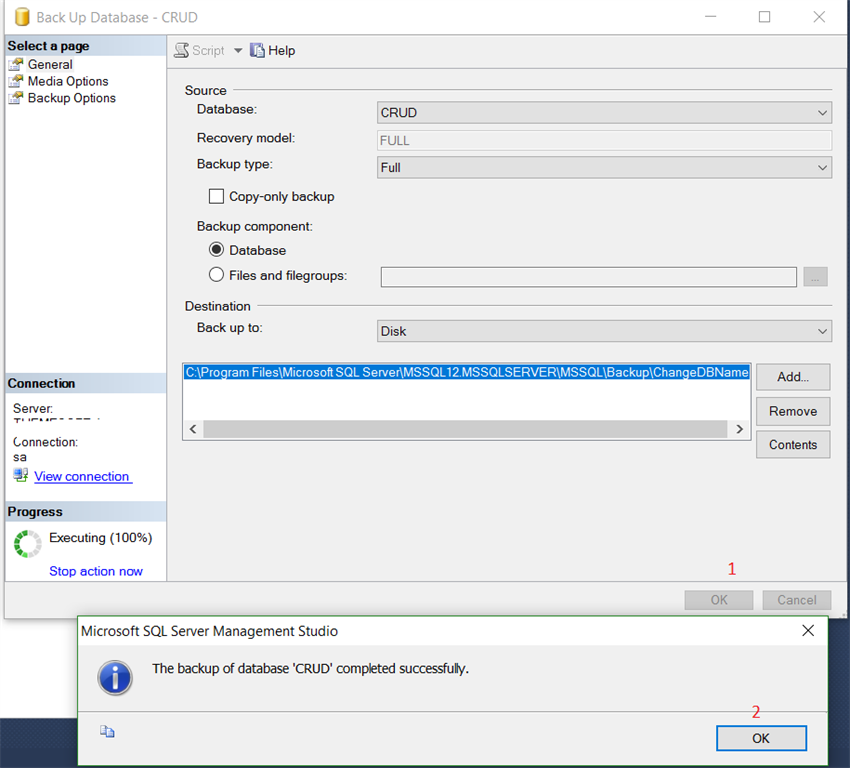Screen dimensions: 850x768
Task: Click the database cylinder icon in title bar
Action: 22,17
